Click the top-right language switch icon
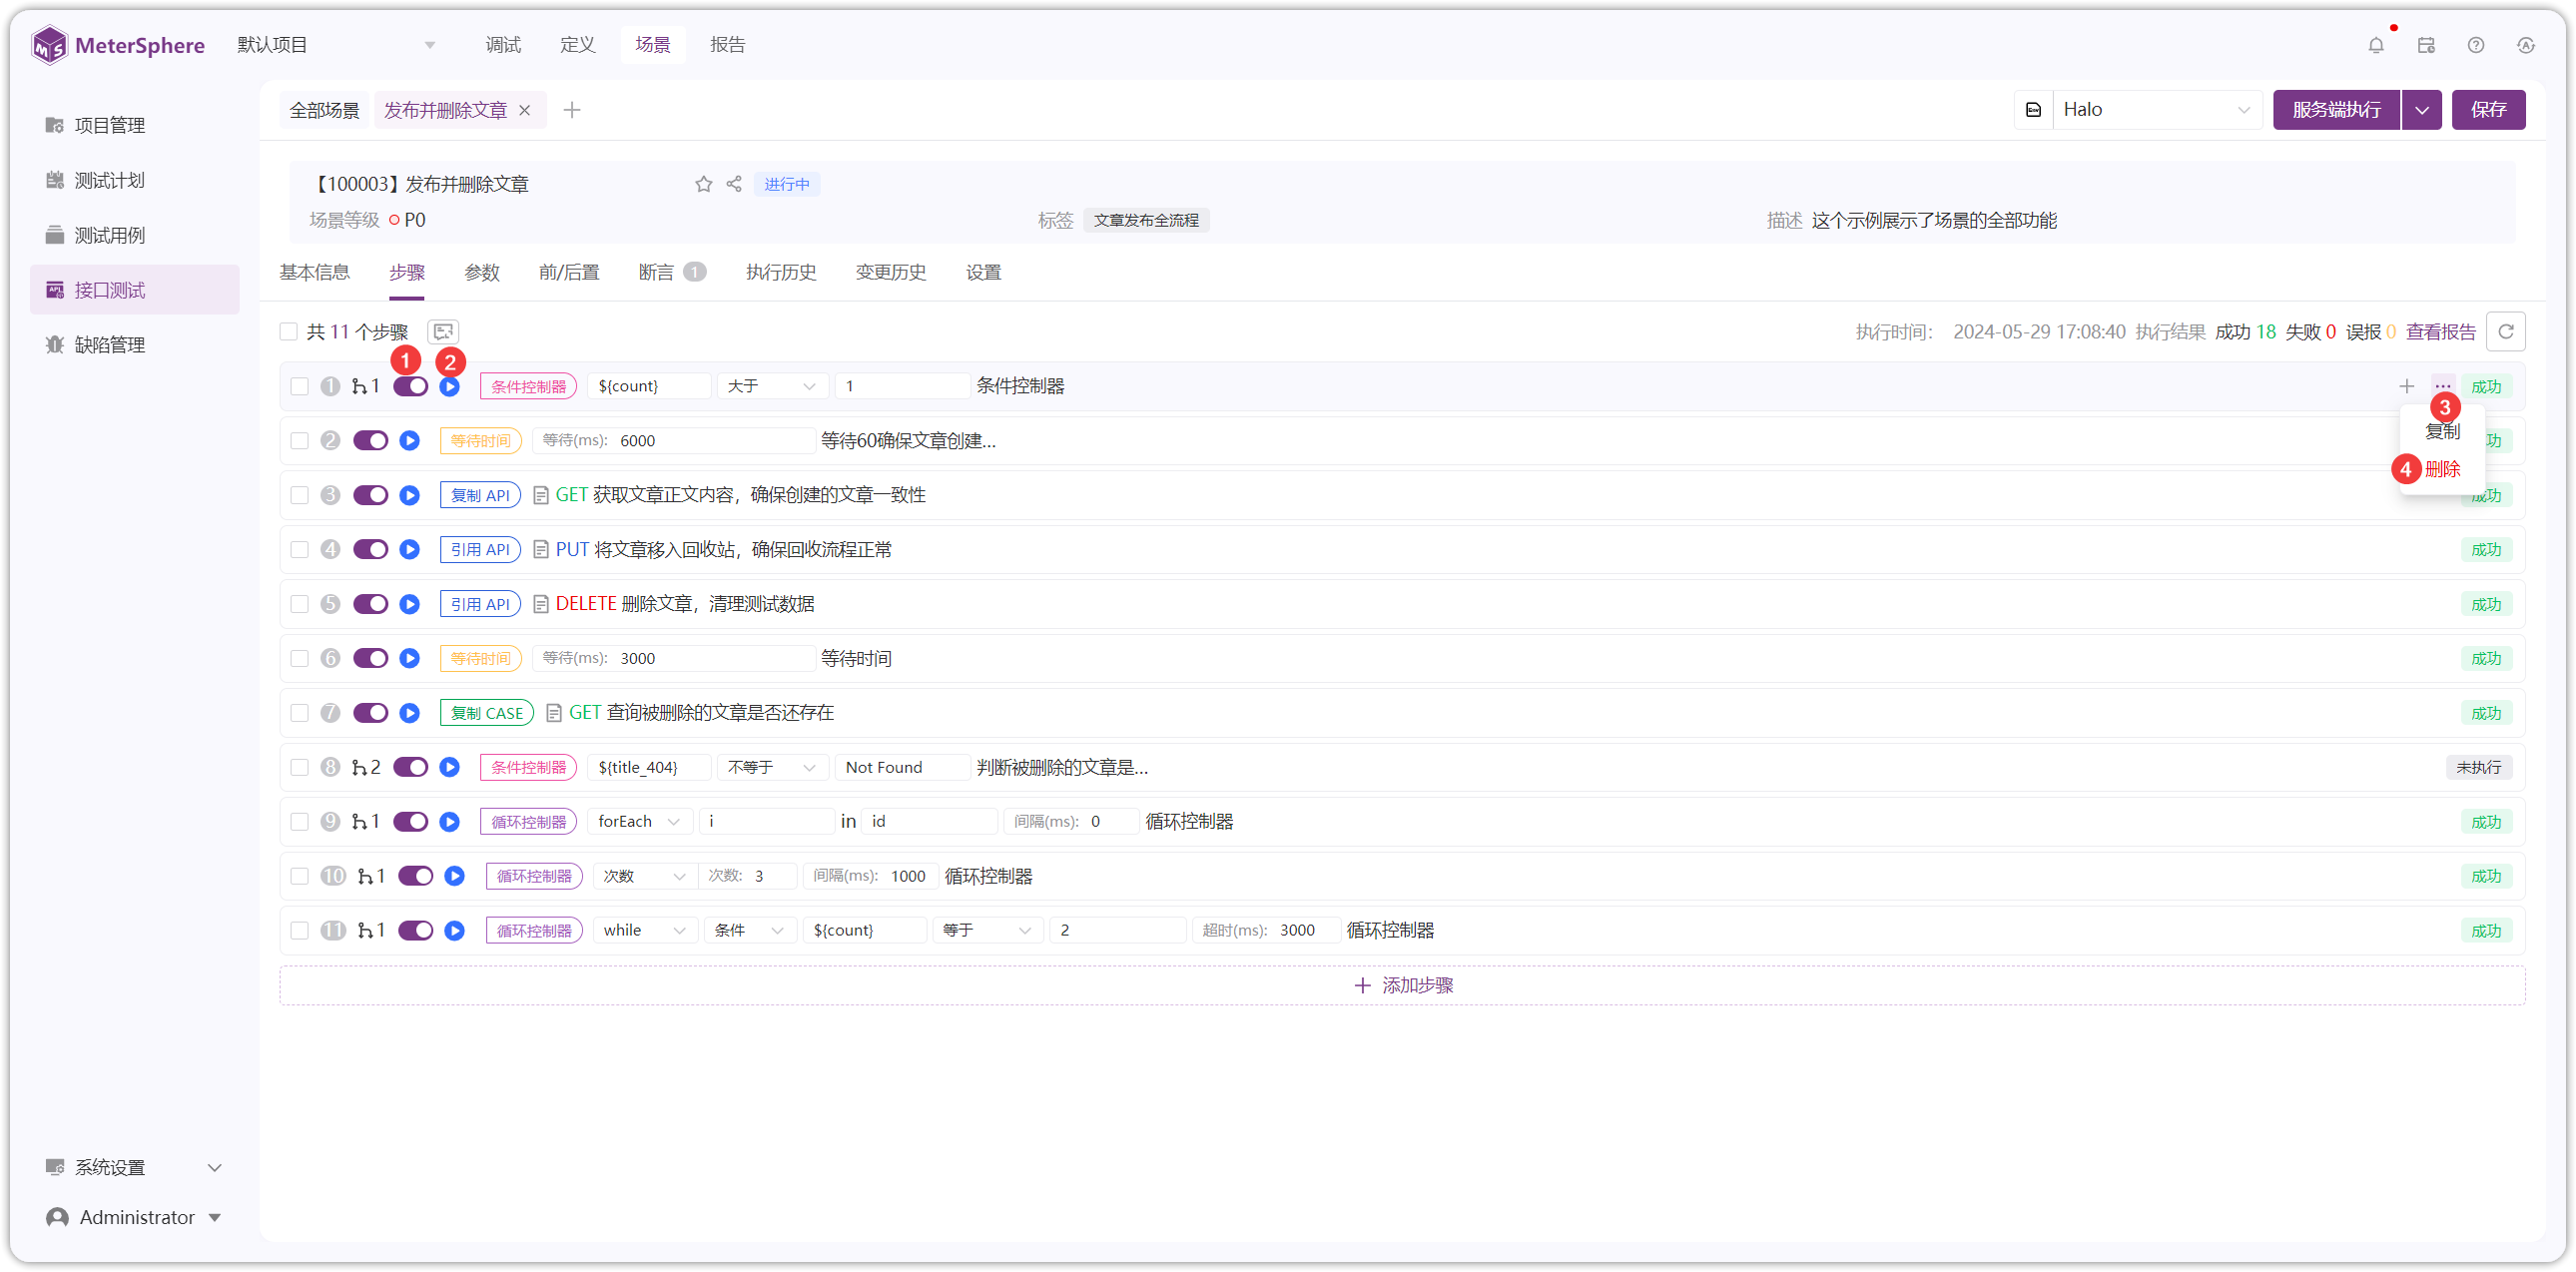Viewport: 2576px width, 1272px height. tap(2525, 45)
